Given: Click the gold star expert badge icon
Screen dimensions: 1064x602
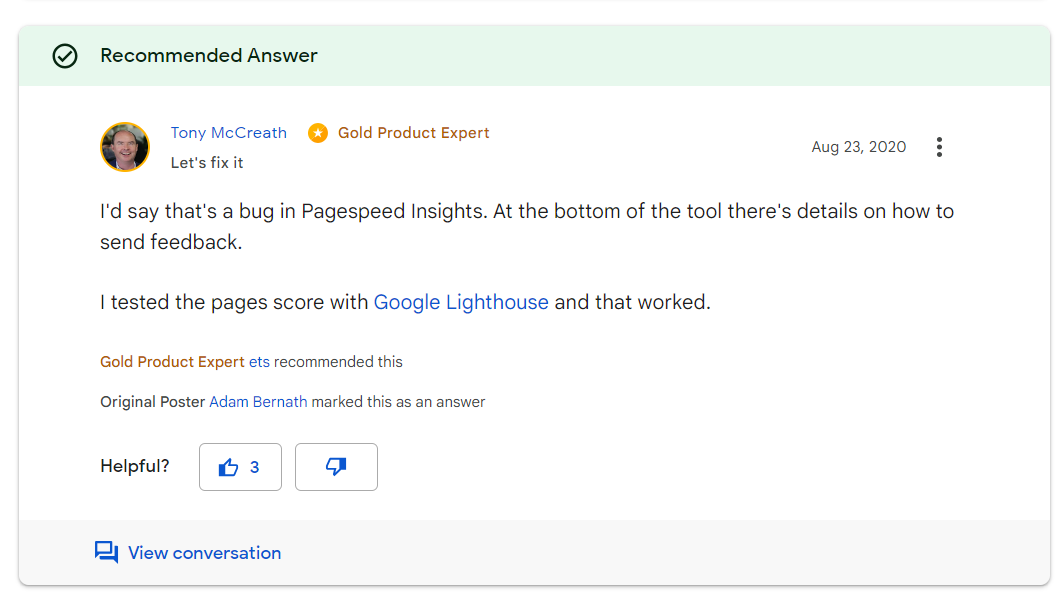Looking at the screenshot, I should tap(318, 132).
